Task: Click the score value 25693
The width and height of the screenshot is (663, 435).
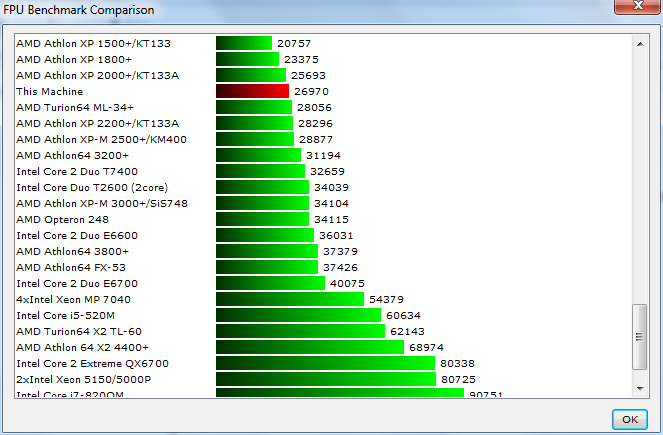Action: (308, 76)
